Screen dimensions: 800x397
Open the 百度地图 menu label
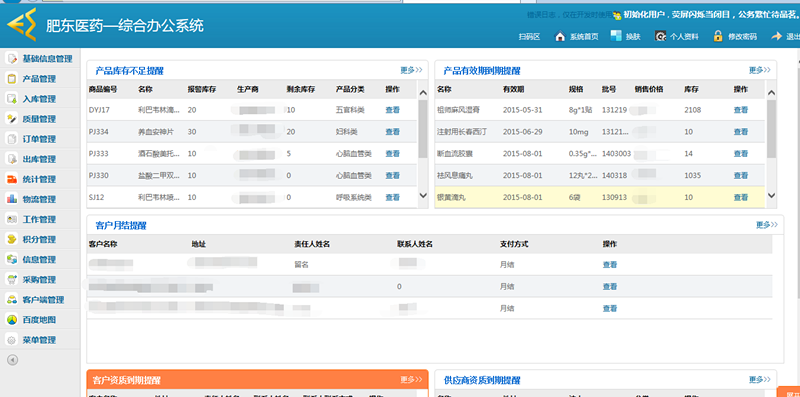click(39, 320)
